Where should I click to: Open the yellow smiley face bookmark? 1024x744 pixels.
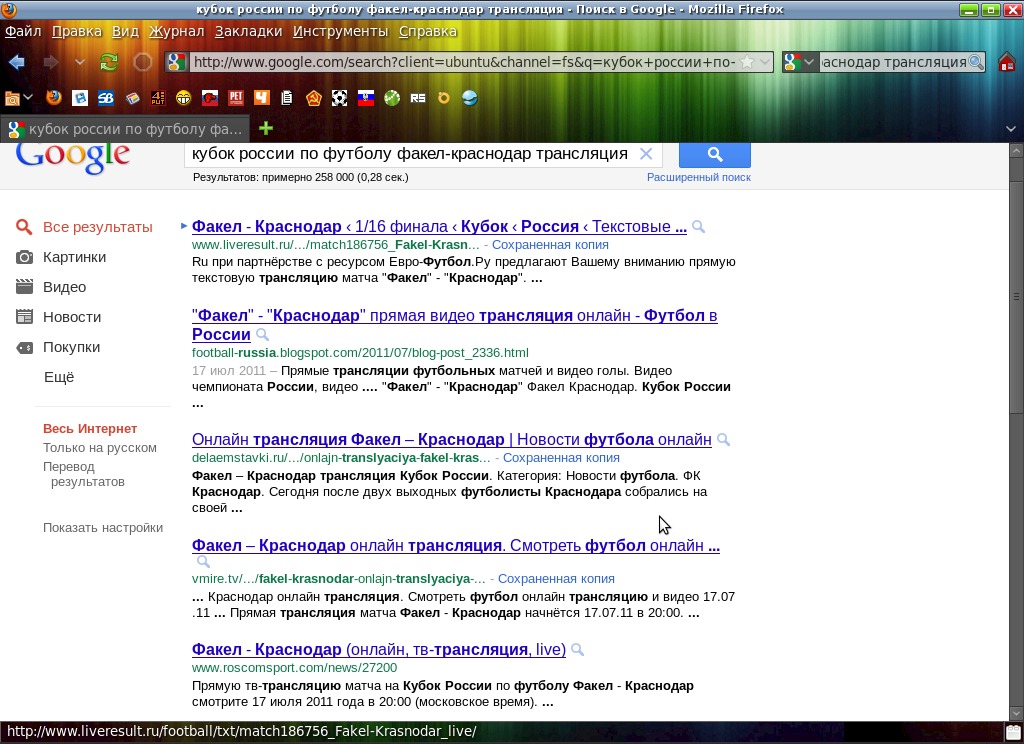coord(184,98)
